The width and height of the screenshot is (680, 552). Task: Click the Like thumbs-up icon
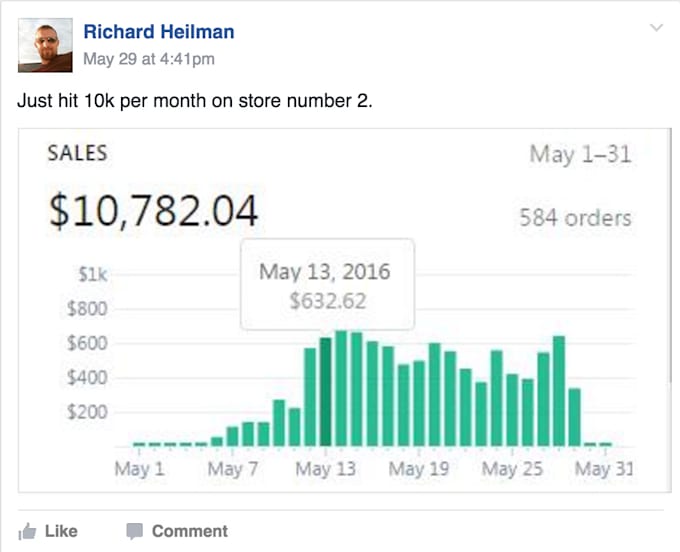pyautogui.click(x=27, y=531)
